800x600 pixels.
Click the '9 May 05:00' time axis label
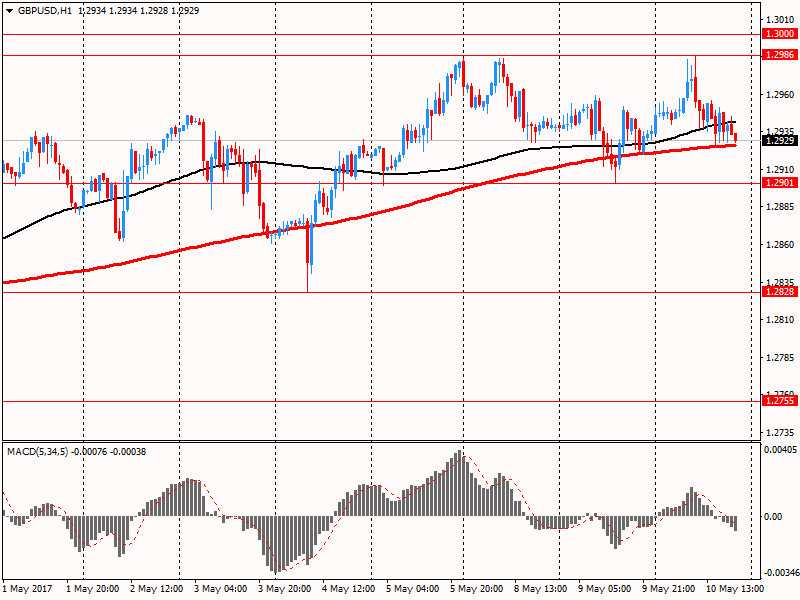(x=605, y=589)
